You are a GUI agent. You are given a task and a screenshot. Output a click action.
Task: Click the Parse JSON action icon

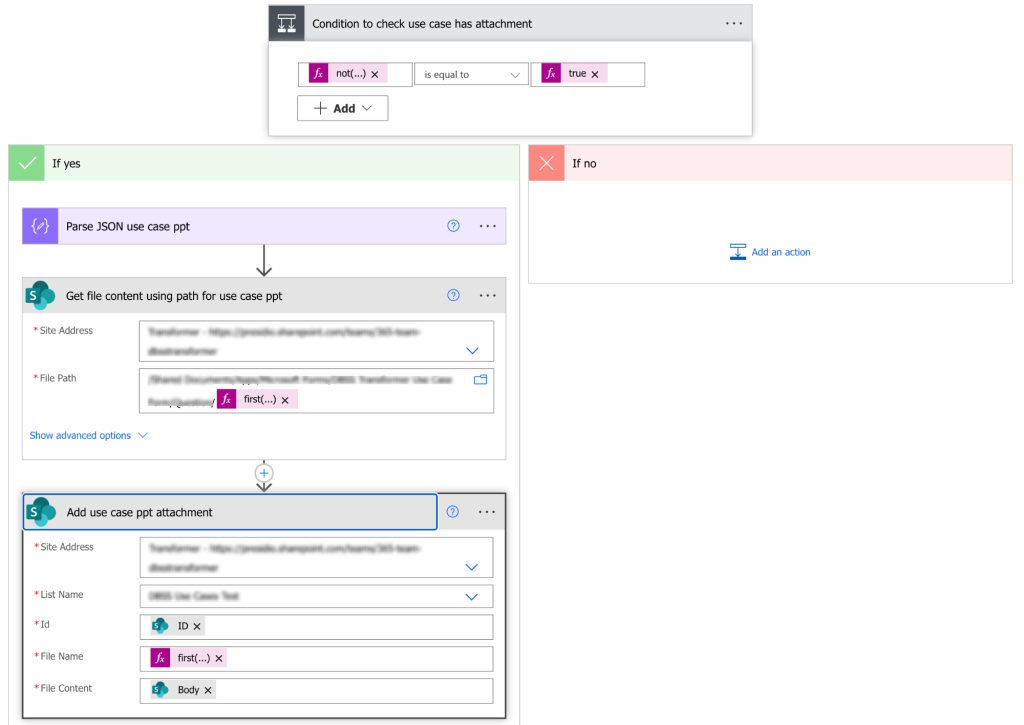click(39, 225)
